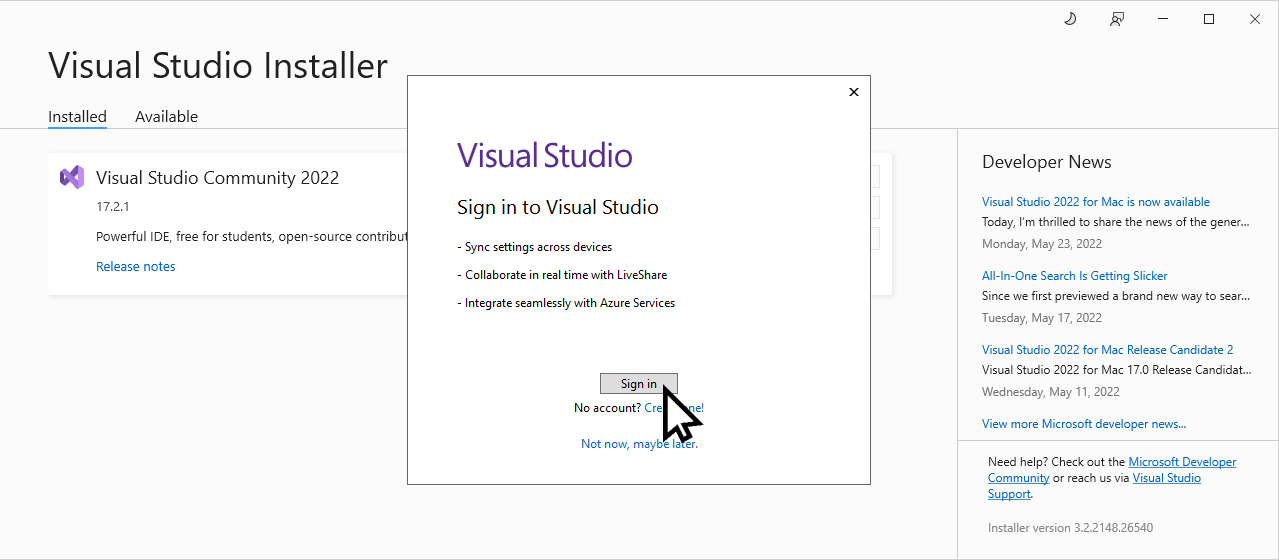Visit the Microsoft Developer Community link
The width and height of the screenshot is (1279, 560).
pyautogui.click(x=1112, y=470)
